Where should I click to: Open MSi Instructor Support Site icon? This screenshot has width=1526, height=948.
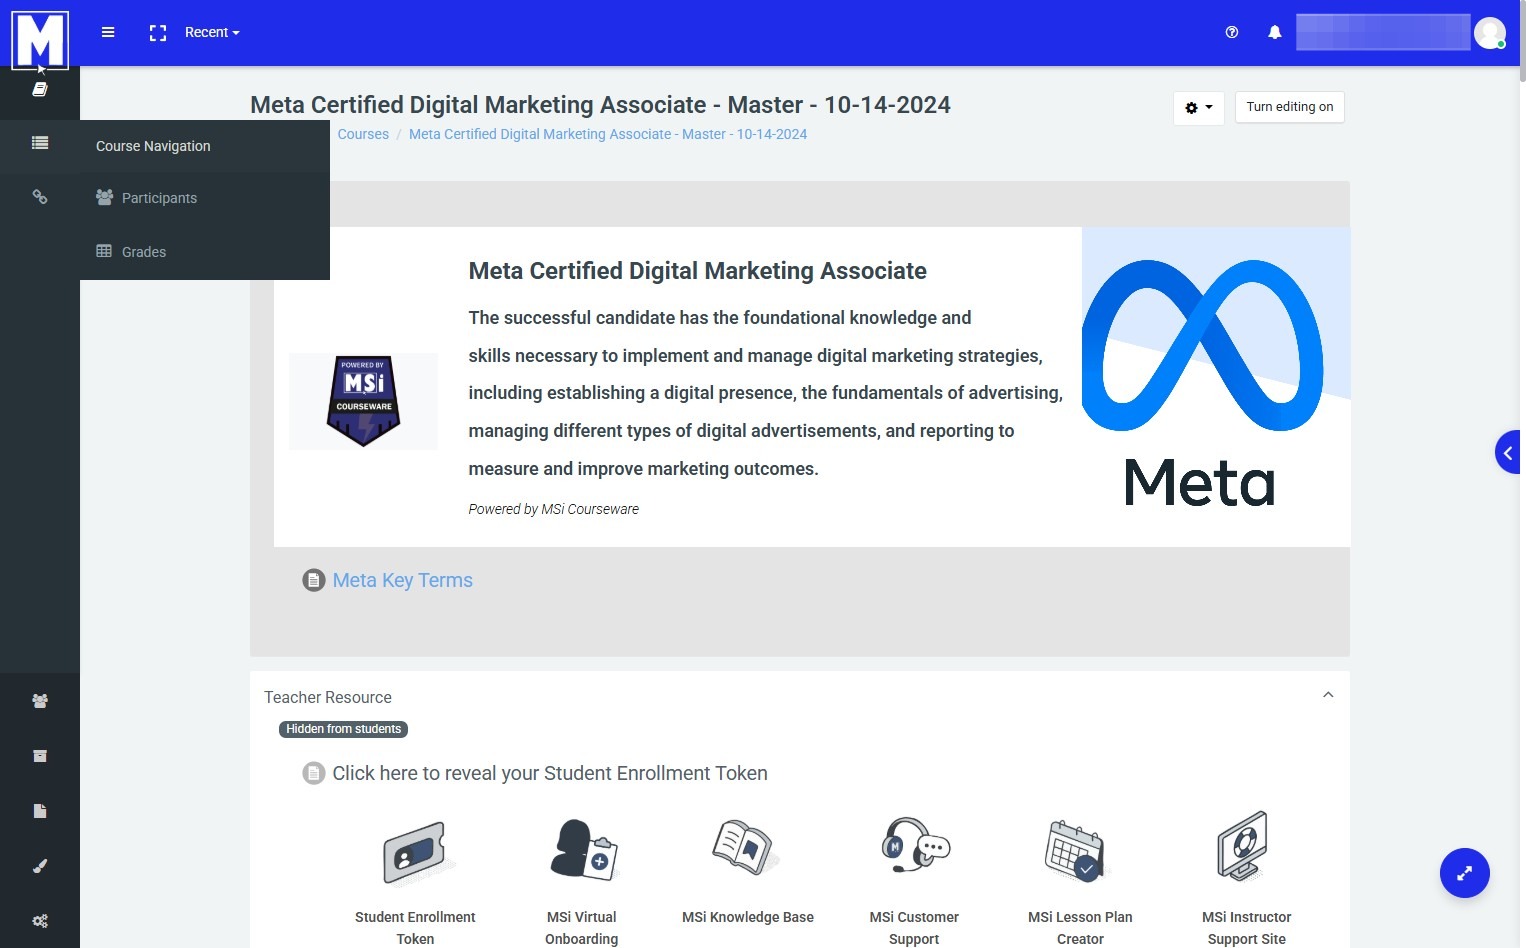tap(1244, 846)
